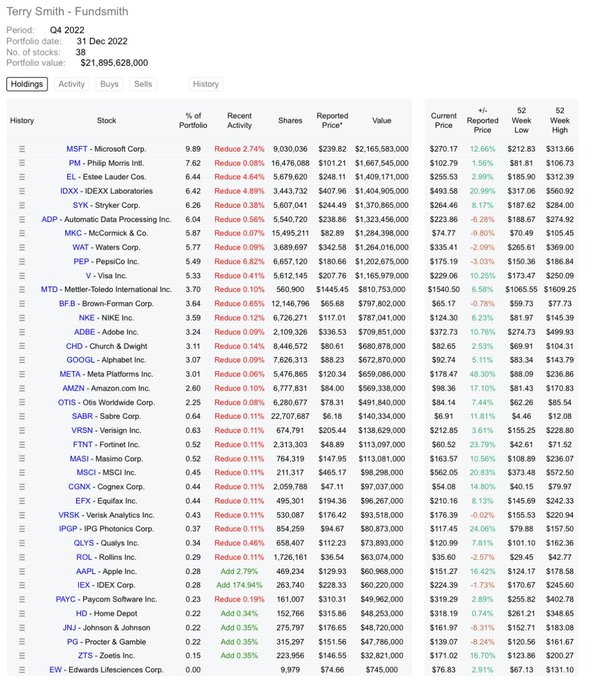611x680 pixels.
Task: Open the IDXX ticker link
Action: (69, 191)
